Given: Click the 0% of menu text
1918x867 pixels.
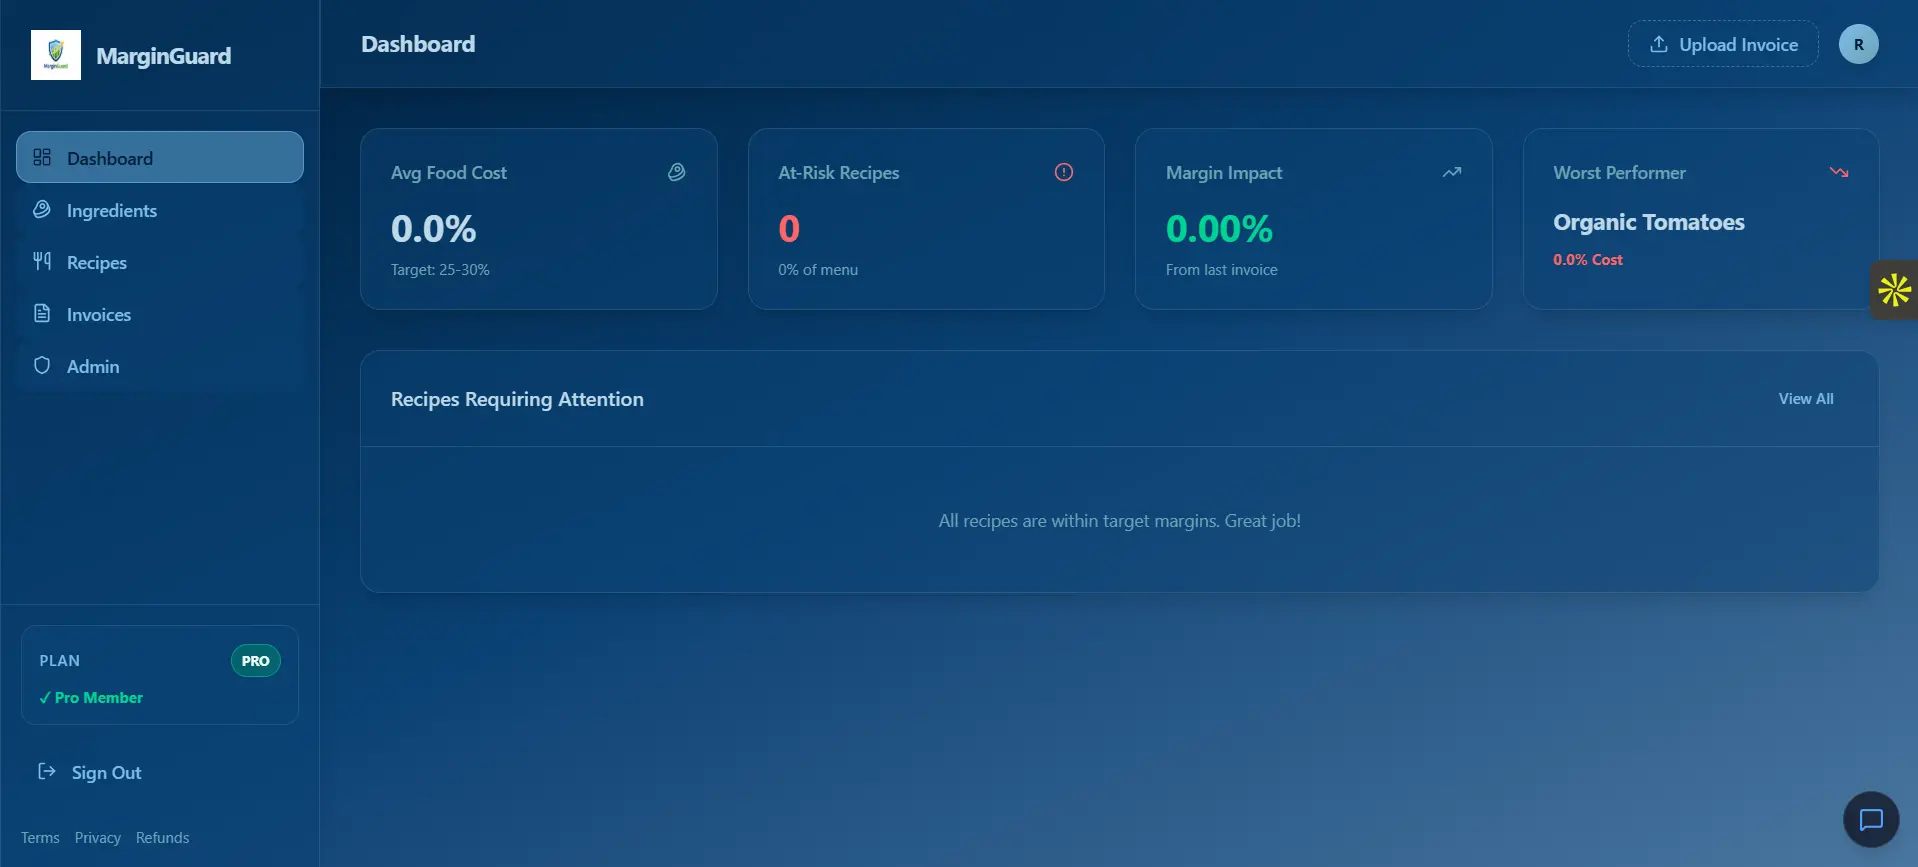Looking at the screenshot, I should pyautogui.click(x=818, y=270).
